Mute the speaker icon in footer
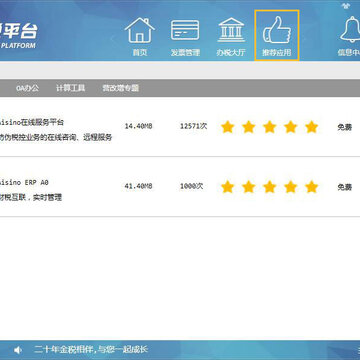Viewport: 360px width, 360px height. pyautogui.click(x=18, y=350)
